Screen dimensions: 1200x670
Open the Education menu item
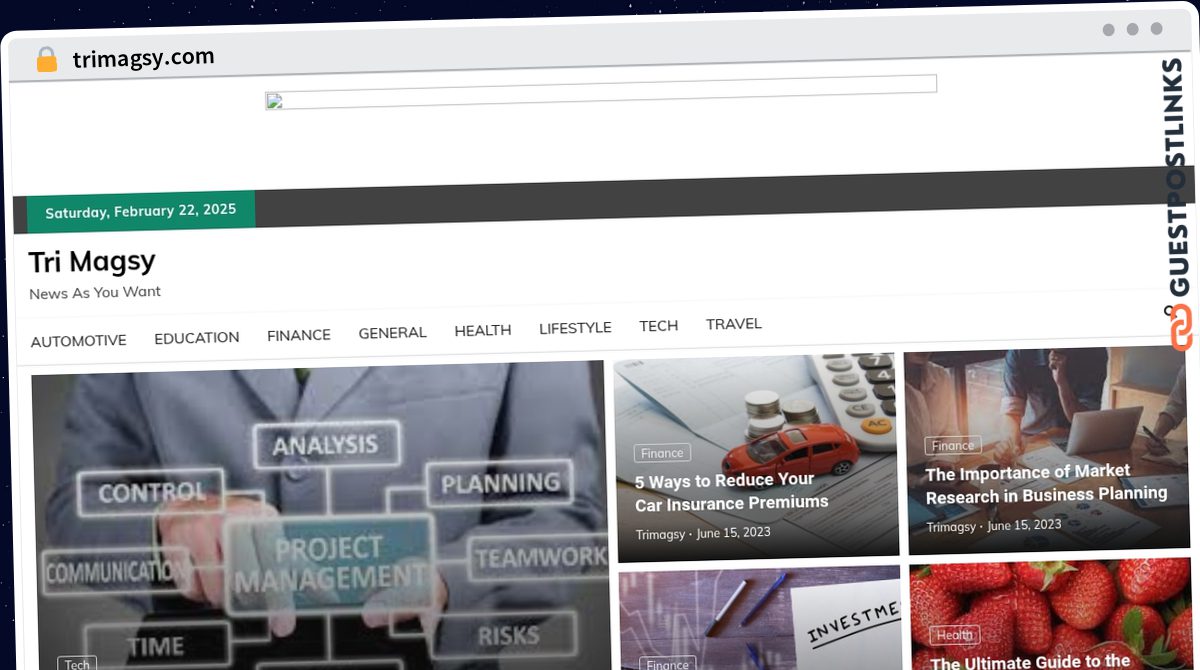pos(197,338)
